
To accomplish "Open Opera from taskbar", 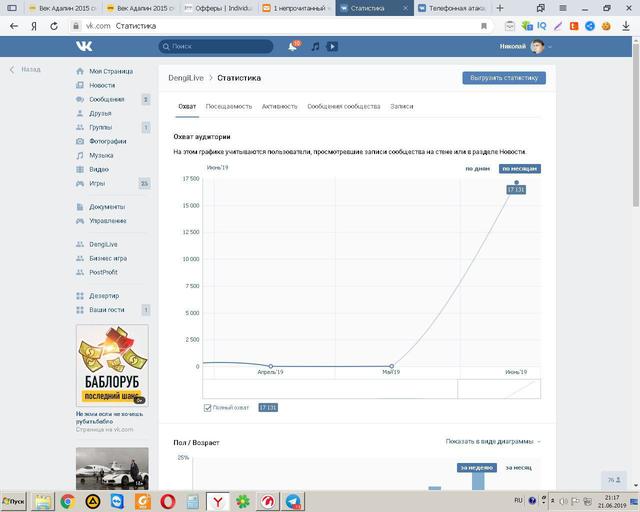I will (x=168, y=502).
